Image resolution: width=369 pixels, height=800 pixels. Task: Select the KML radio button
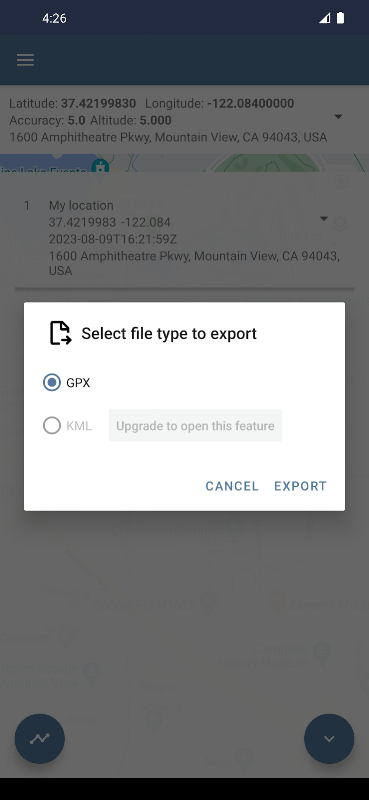52,426
